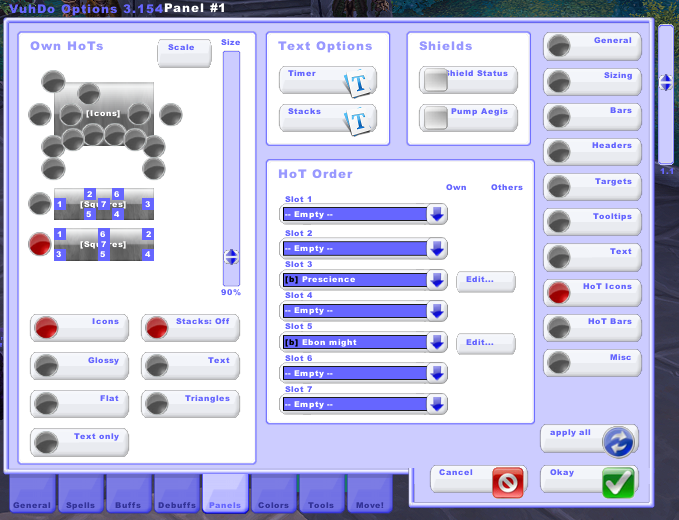
Task: Enable the Shield Status checkbox
Action: (434, 80)
